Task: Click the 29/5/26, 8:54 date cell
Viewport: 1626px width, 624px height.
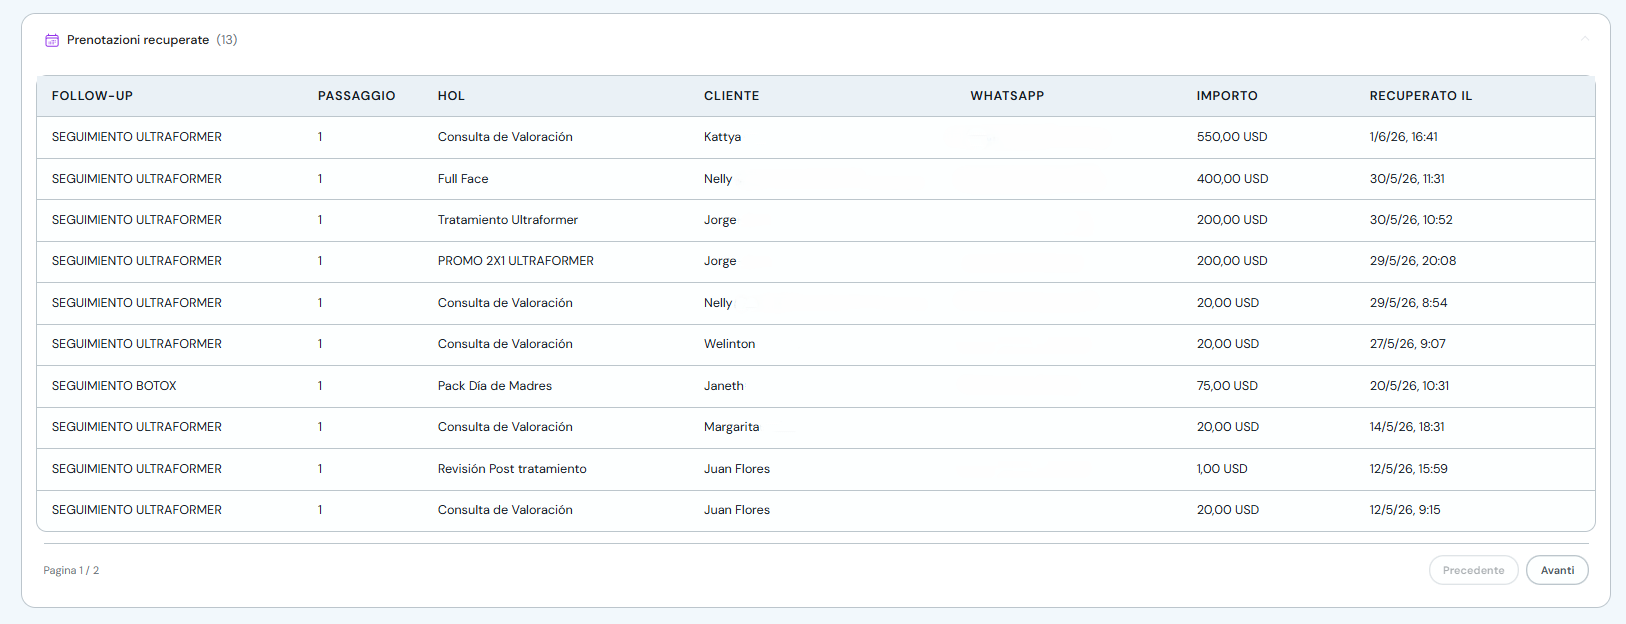Action: tap(1408, 303)
